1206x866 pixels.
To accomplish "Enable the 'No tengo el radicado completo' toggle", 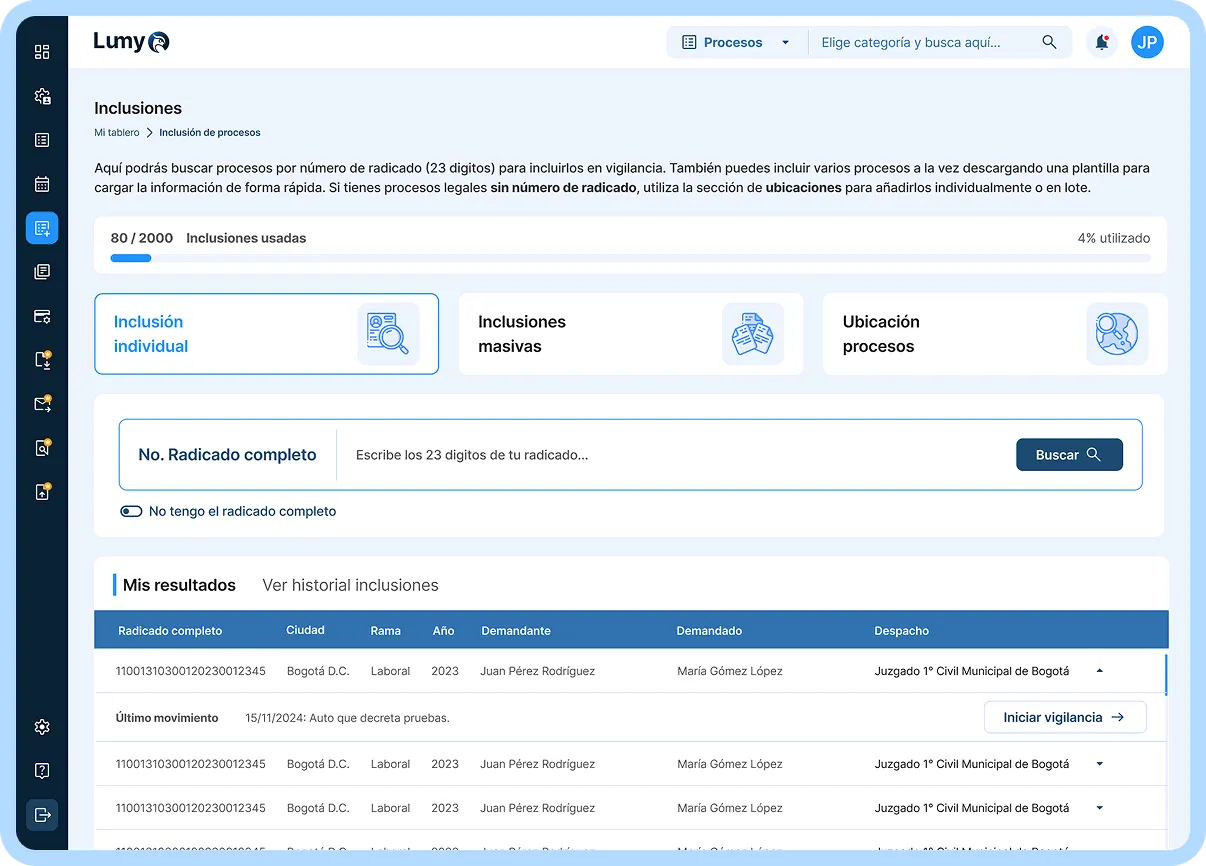I will [x=131, y=511].
